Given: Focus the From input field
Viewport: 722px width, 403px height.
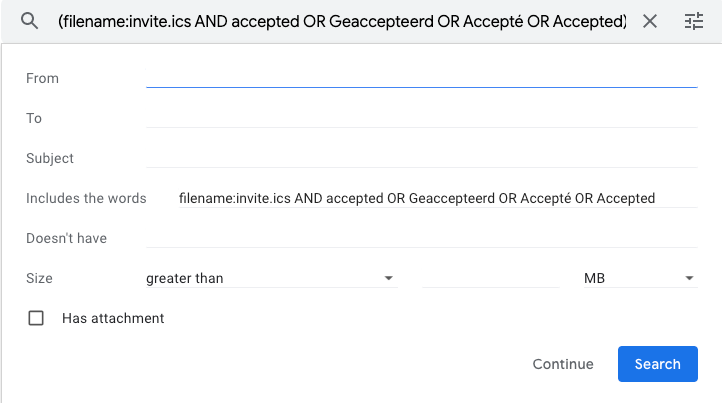Looking at the screenshot, I should tap(421, 77).
